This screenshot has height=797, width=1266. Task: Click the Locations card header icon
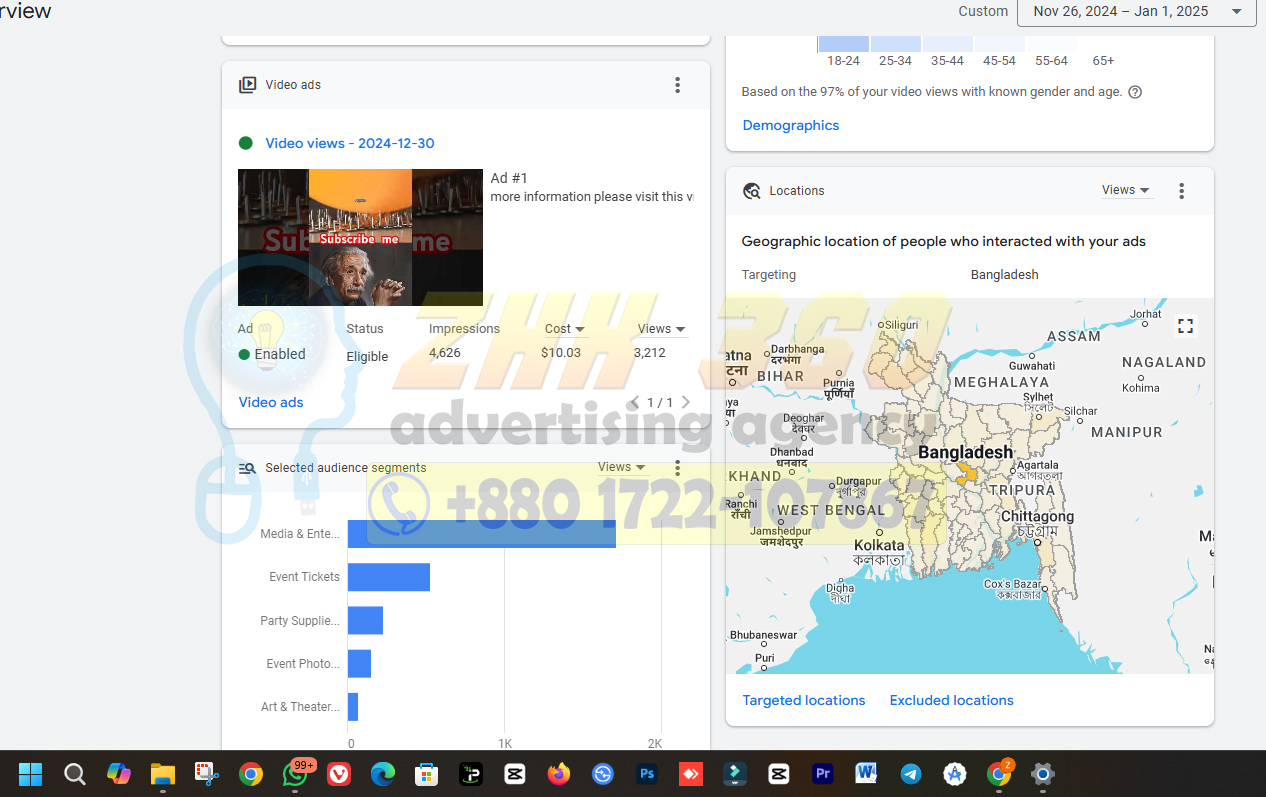(x=752, y=191)
